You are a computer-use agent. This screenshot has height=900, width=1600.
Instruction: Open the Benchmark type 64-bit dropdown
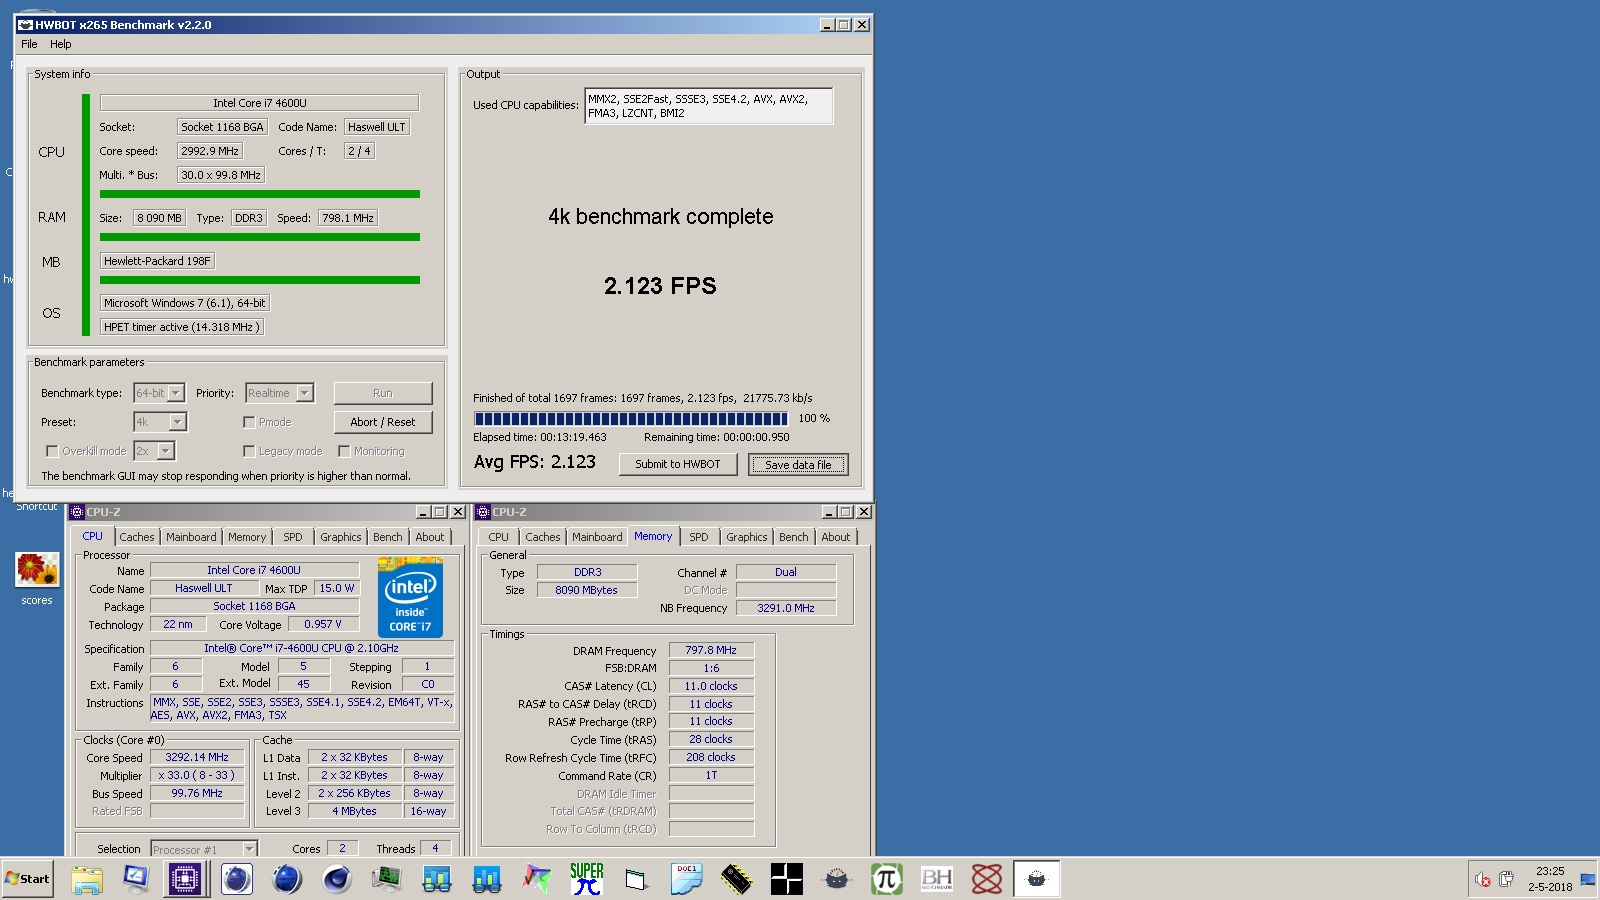tap(160, 393)
